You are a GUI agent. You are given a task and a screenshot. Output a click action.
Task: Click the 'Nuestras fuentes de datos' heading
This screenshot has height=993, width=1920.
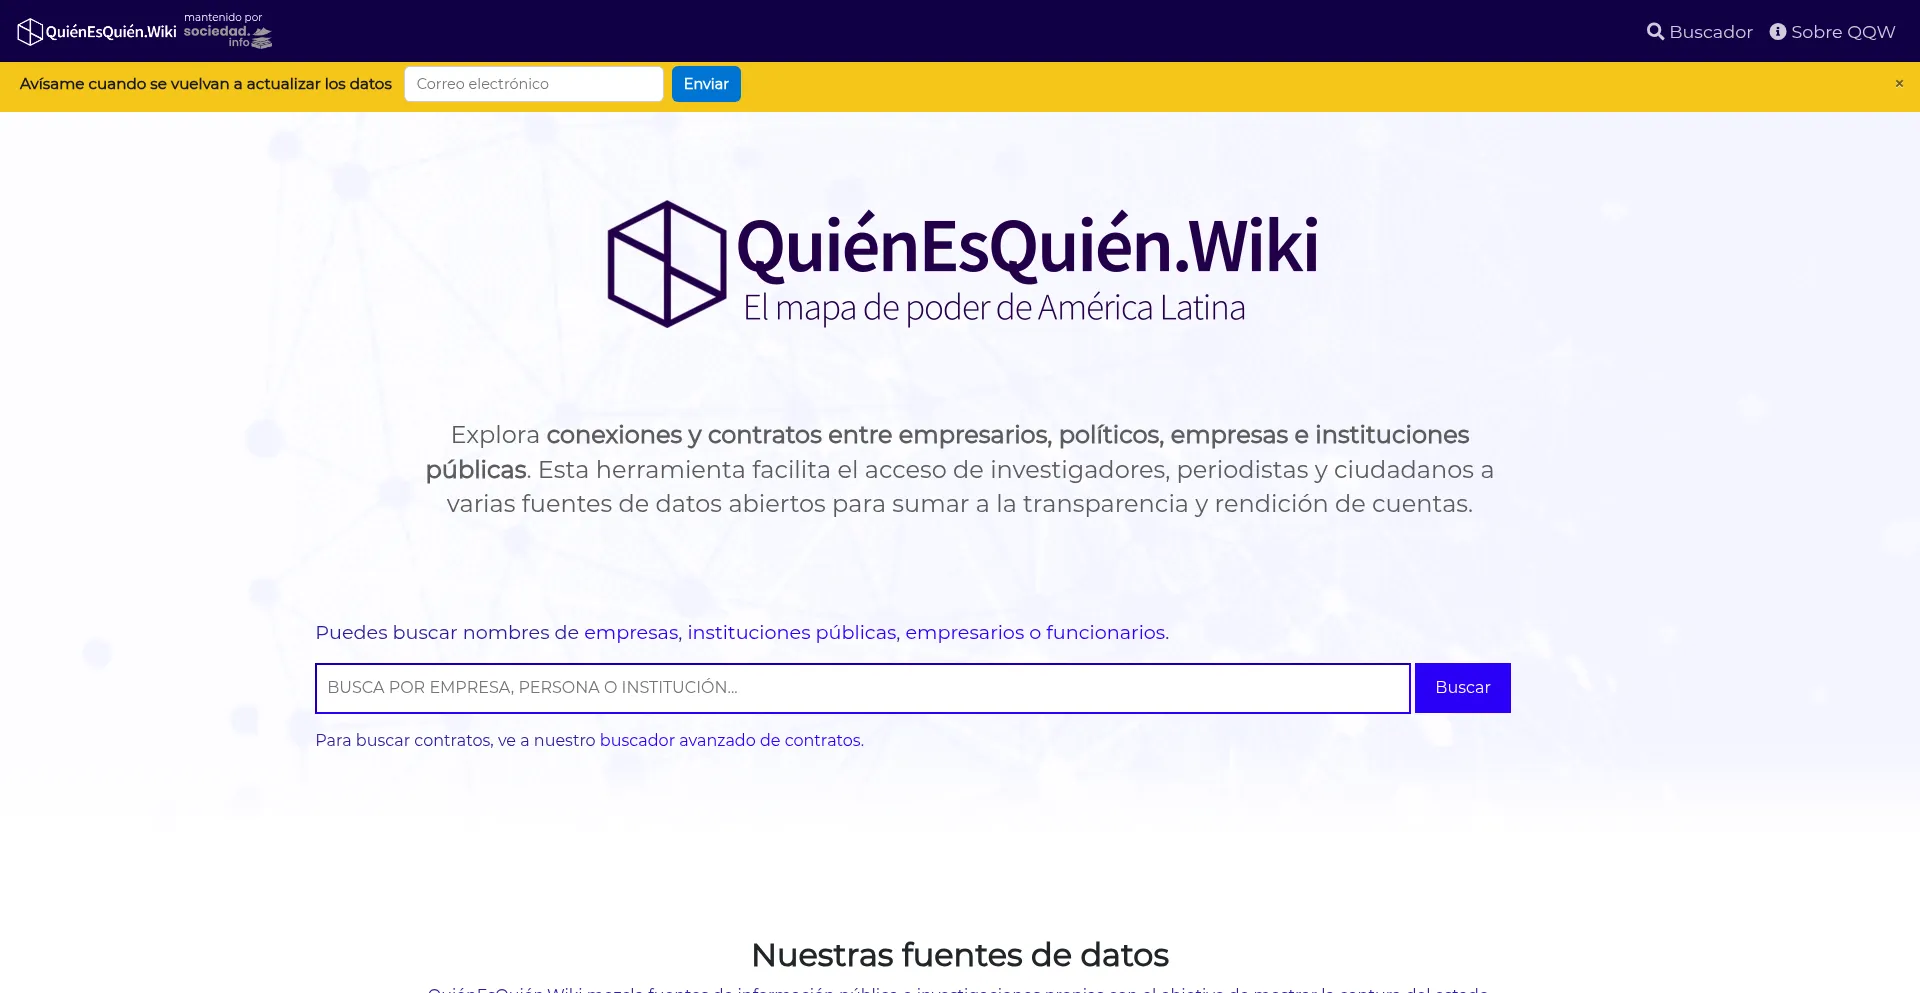(x=960, y=955)
